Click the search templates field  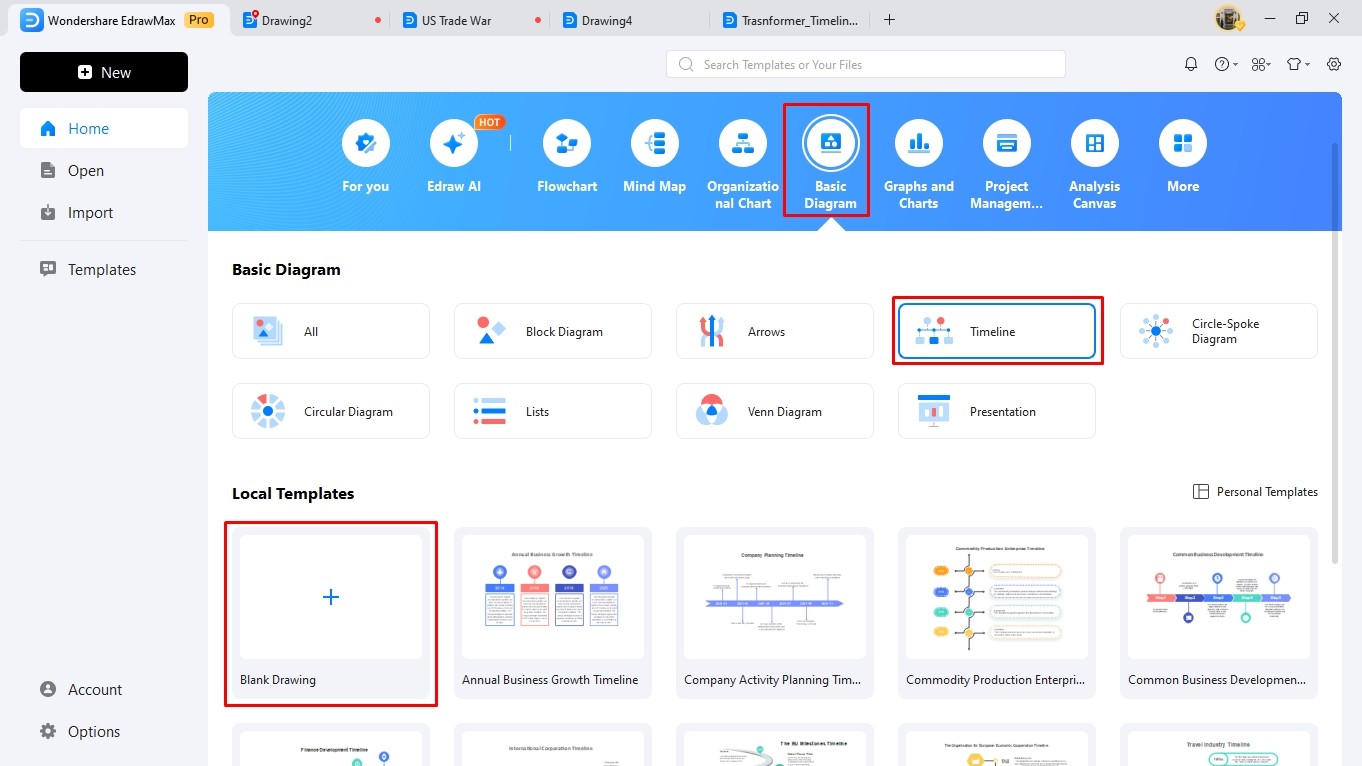click(866, 64)
